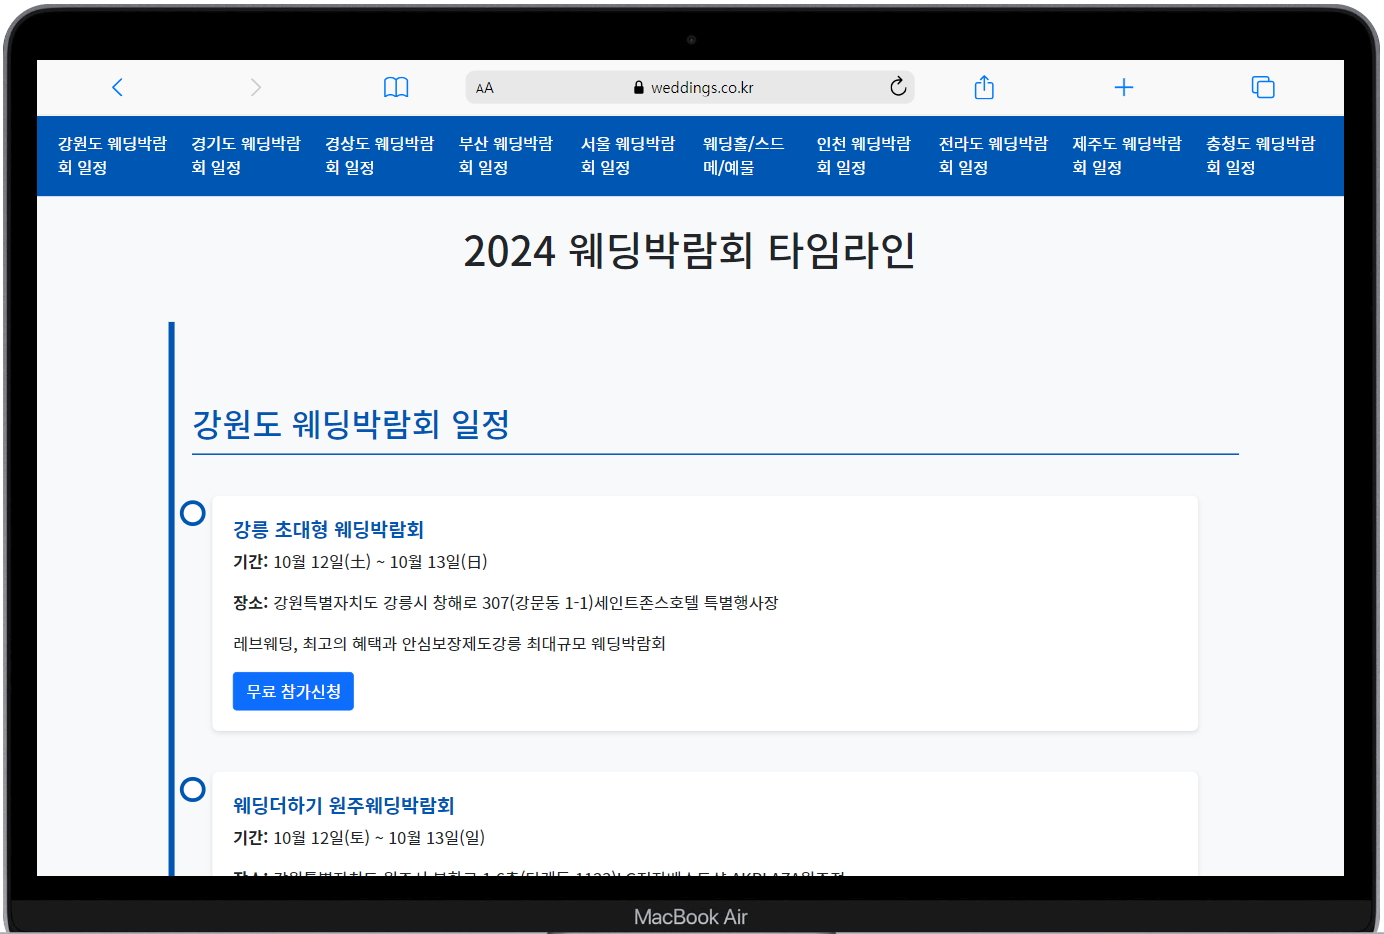Open 전라도 웨딩박람회 일정 menu item
Image resolution: width=1384 pixels, height=934 pixels.
993,155
